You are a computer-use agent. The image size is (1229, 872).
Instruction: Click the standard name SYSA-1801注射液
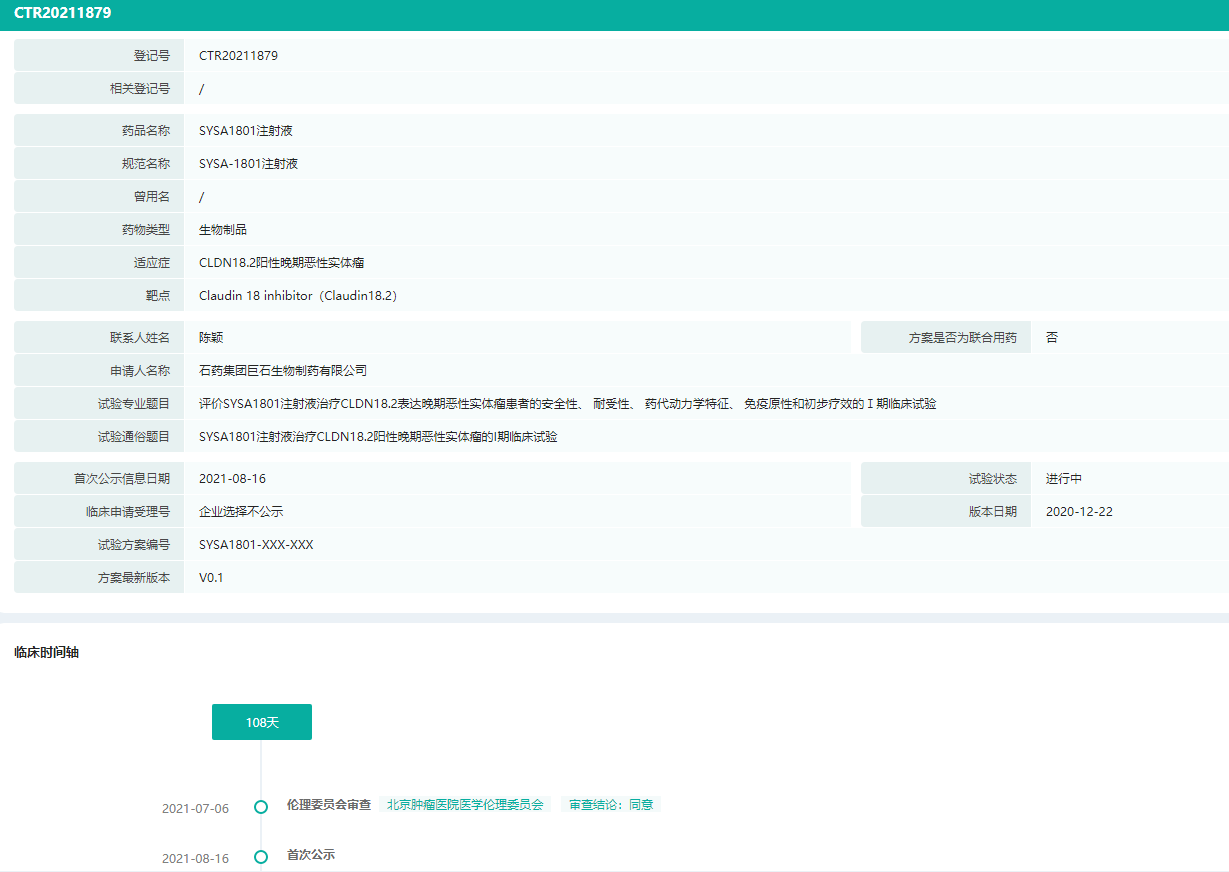pos(248,164)
